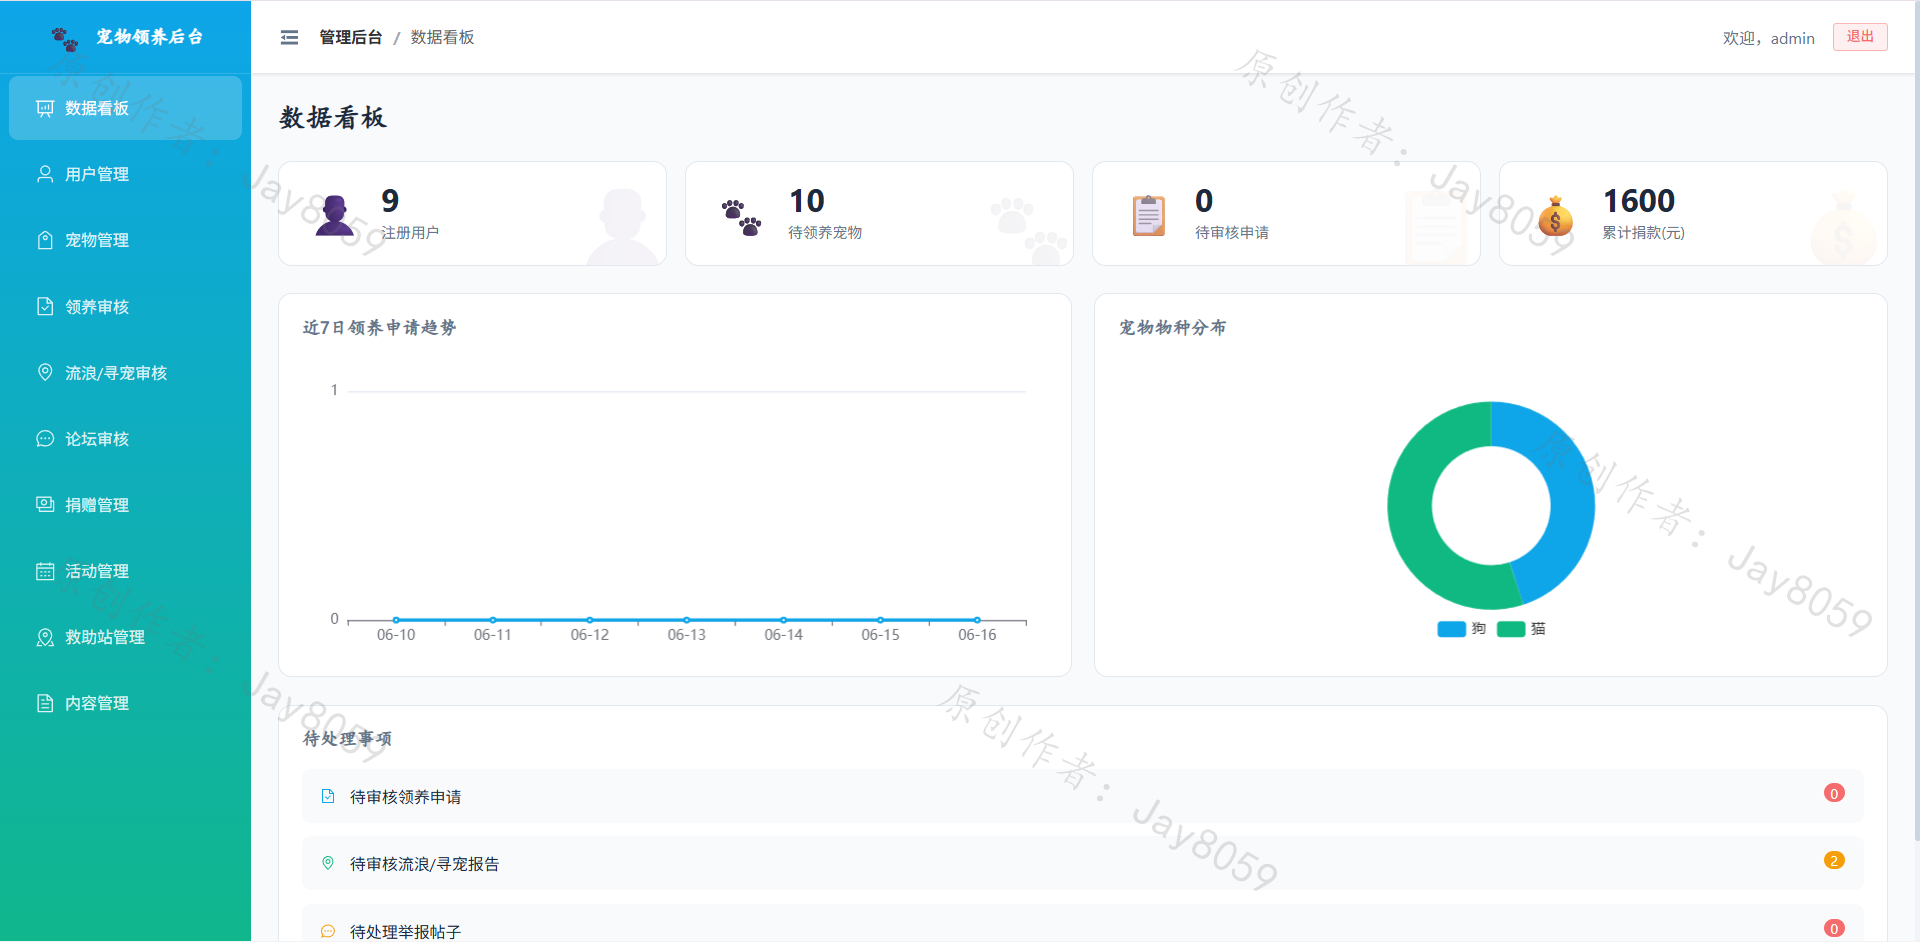Viewport: 1920px width, 942px height.
Task: Click the paw logo in sidebar header
Action: pyautogui.click(x=65, y=39)
